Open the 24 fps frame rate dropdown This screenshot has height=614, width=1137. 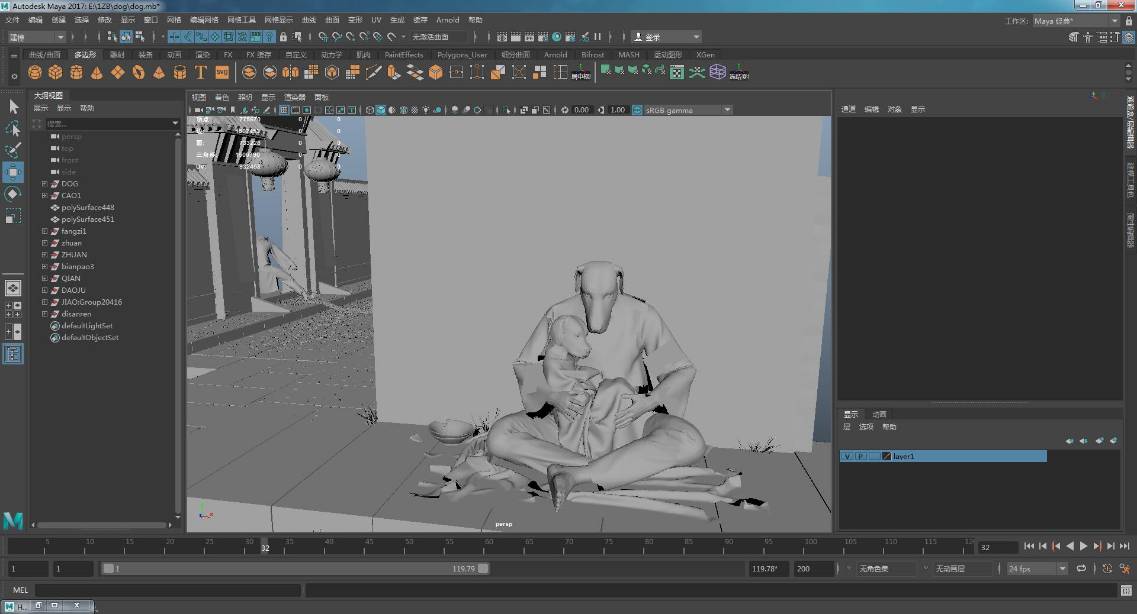tap(1036, 568)
